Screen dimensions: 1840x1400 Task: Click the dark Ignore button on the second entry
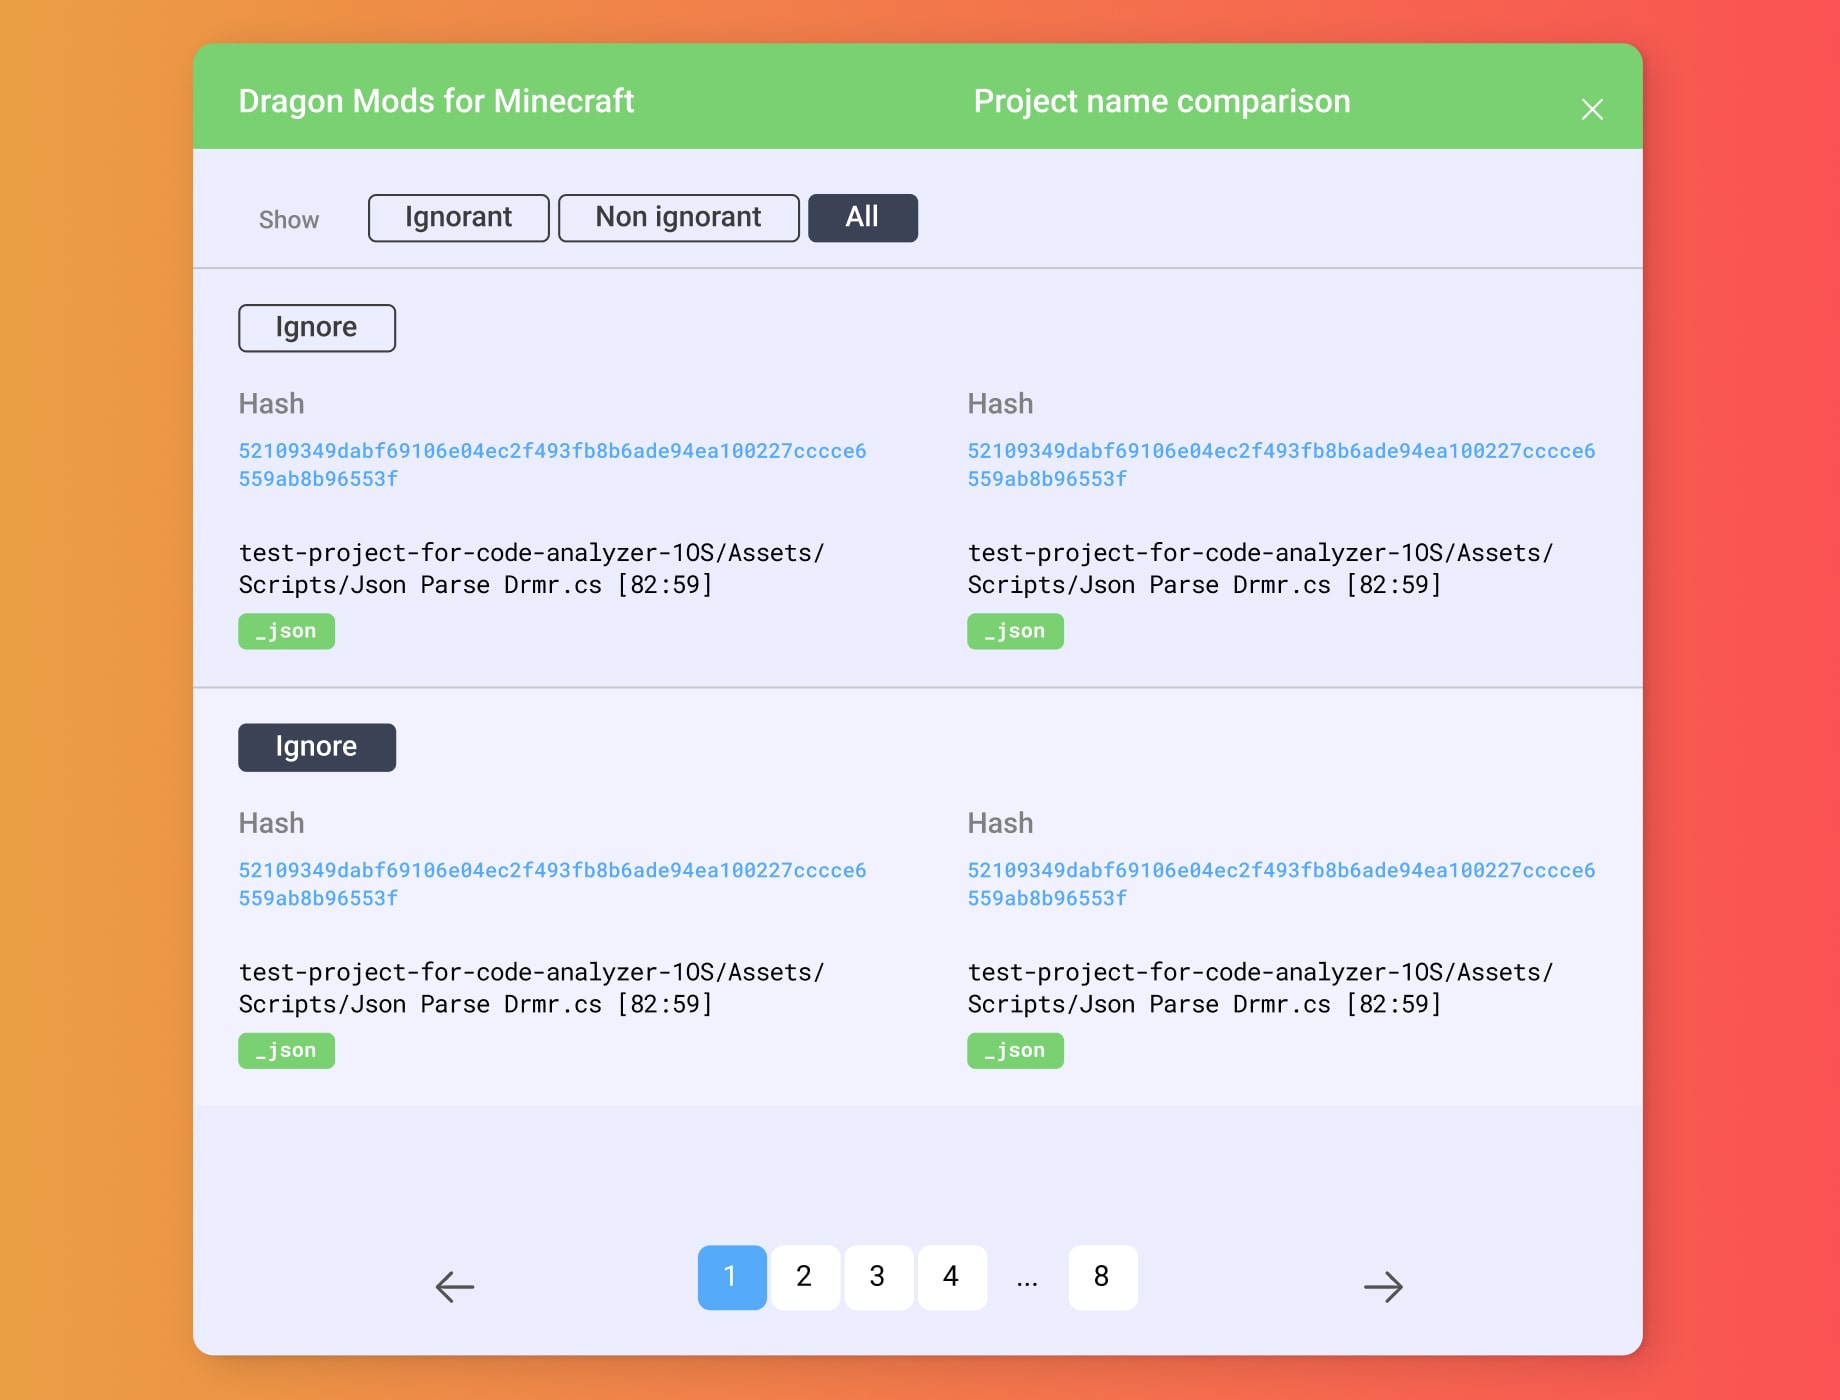316,746
